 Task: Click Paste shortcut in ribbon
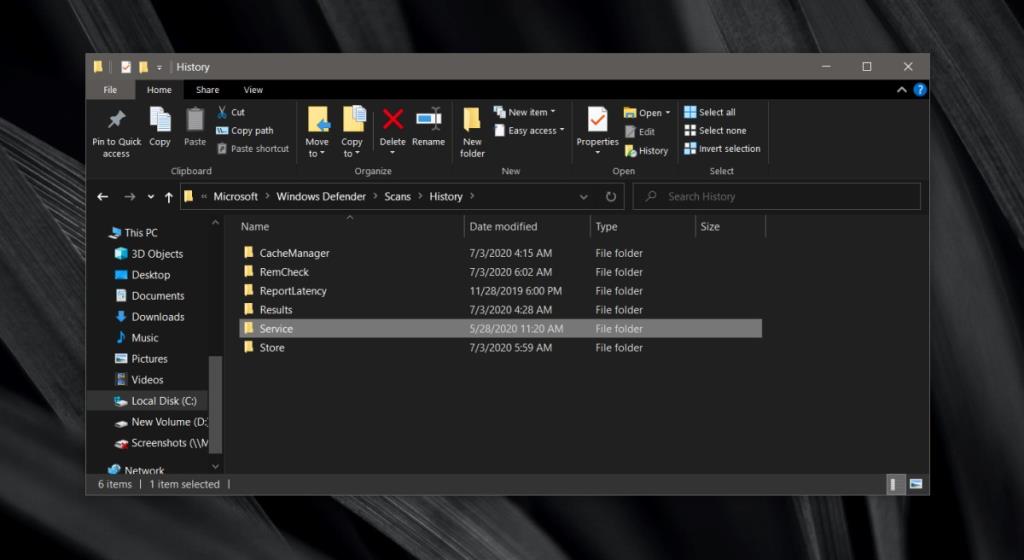coord(253,149)
